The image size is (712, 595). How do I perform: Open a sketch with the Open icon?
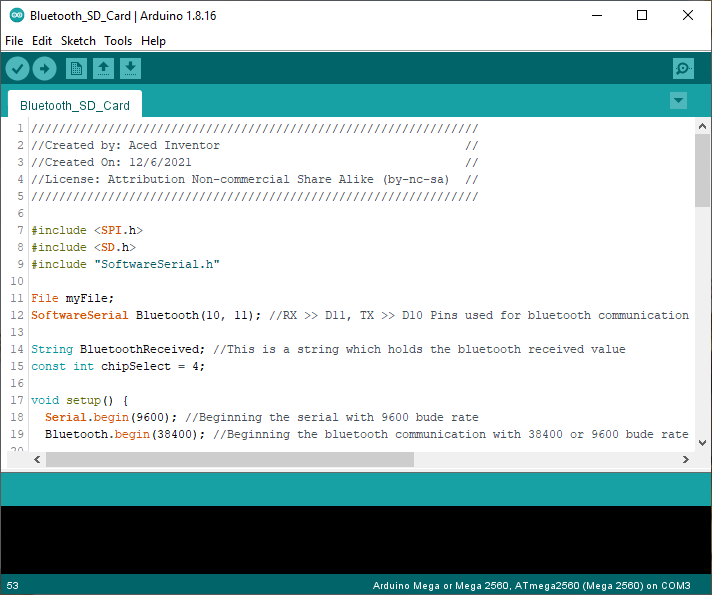(x=104, y=69)
